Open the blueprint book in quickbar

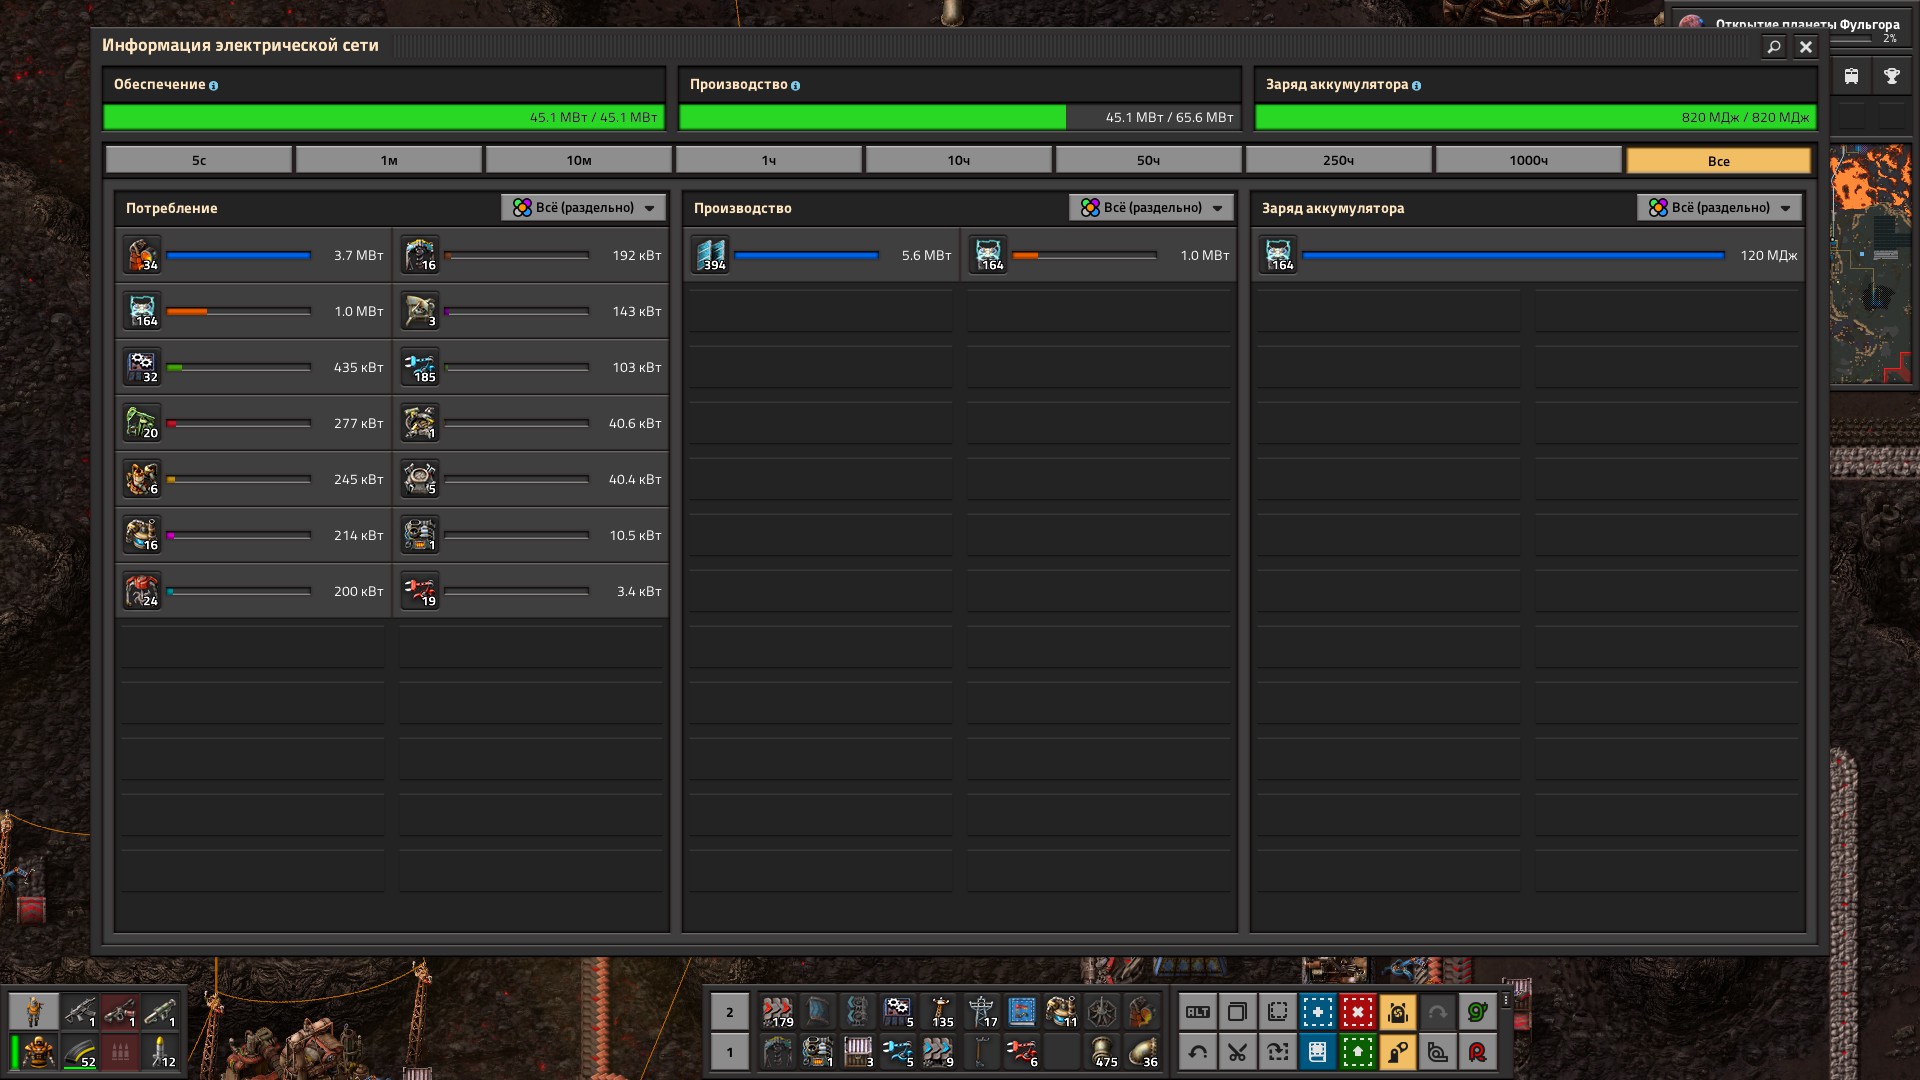1022,1012
